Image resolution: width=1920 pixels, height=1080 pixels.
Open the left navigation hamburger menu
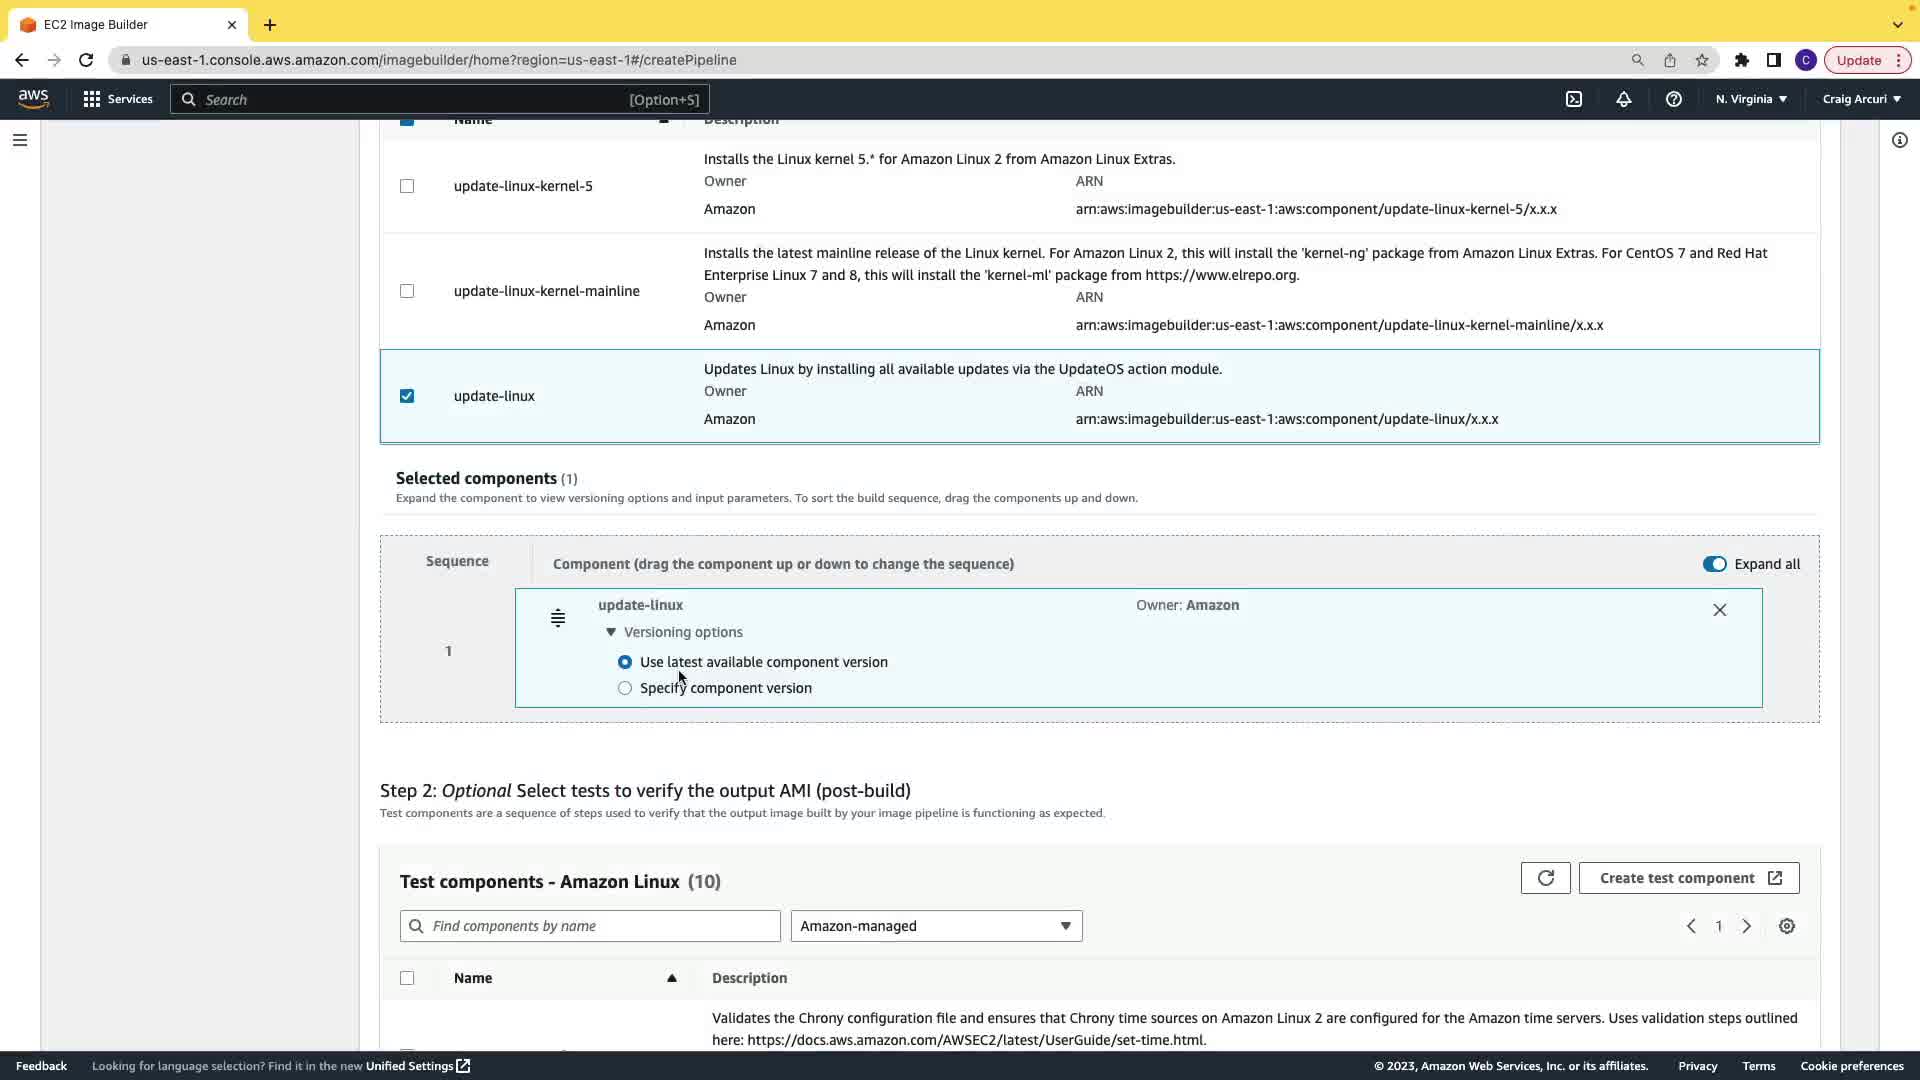click(20, 140)
